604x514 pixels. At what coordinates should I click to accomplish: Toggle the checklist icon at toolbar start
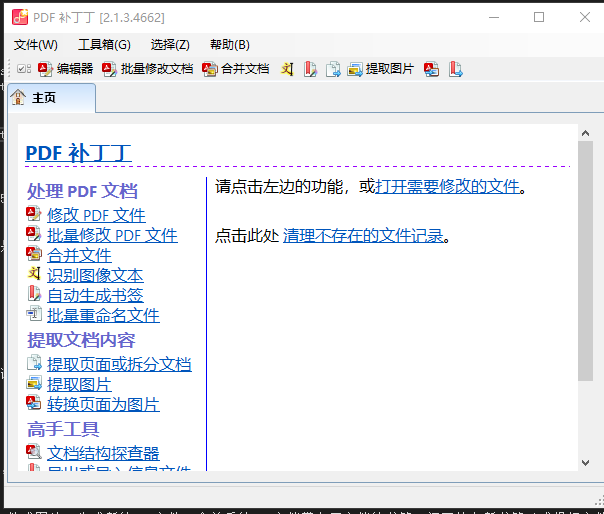(x=23, y=69)
